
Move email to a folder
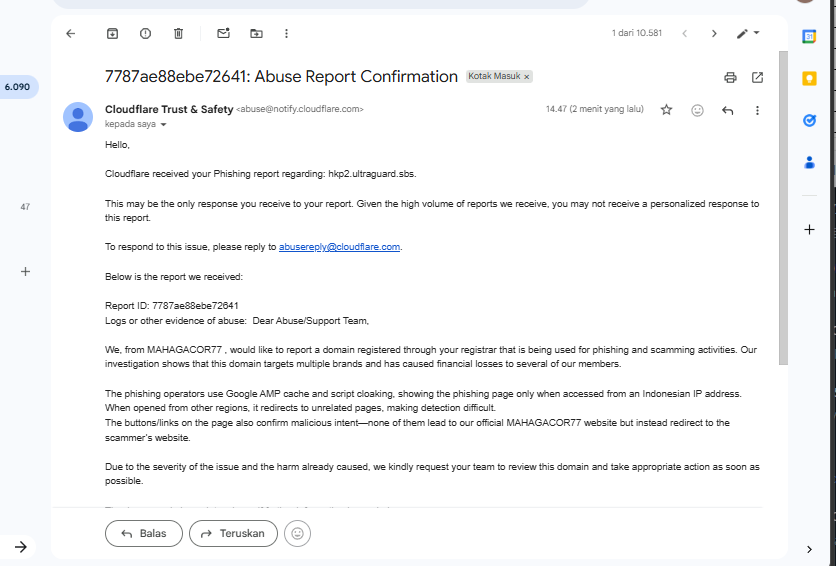[256, 34]
